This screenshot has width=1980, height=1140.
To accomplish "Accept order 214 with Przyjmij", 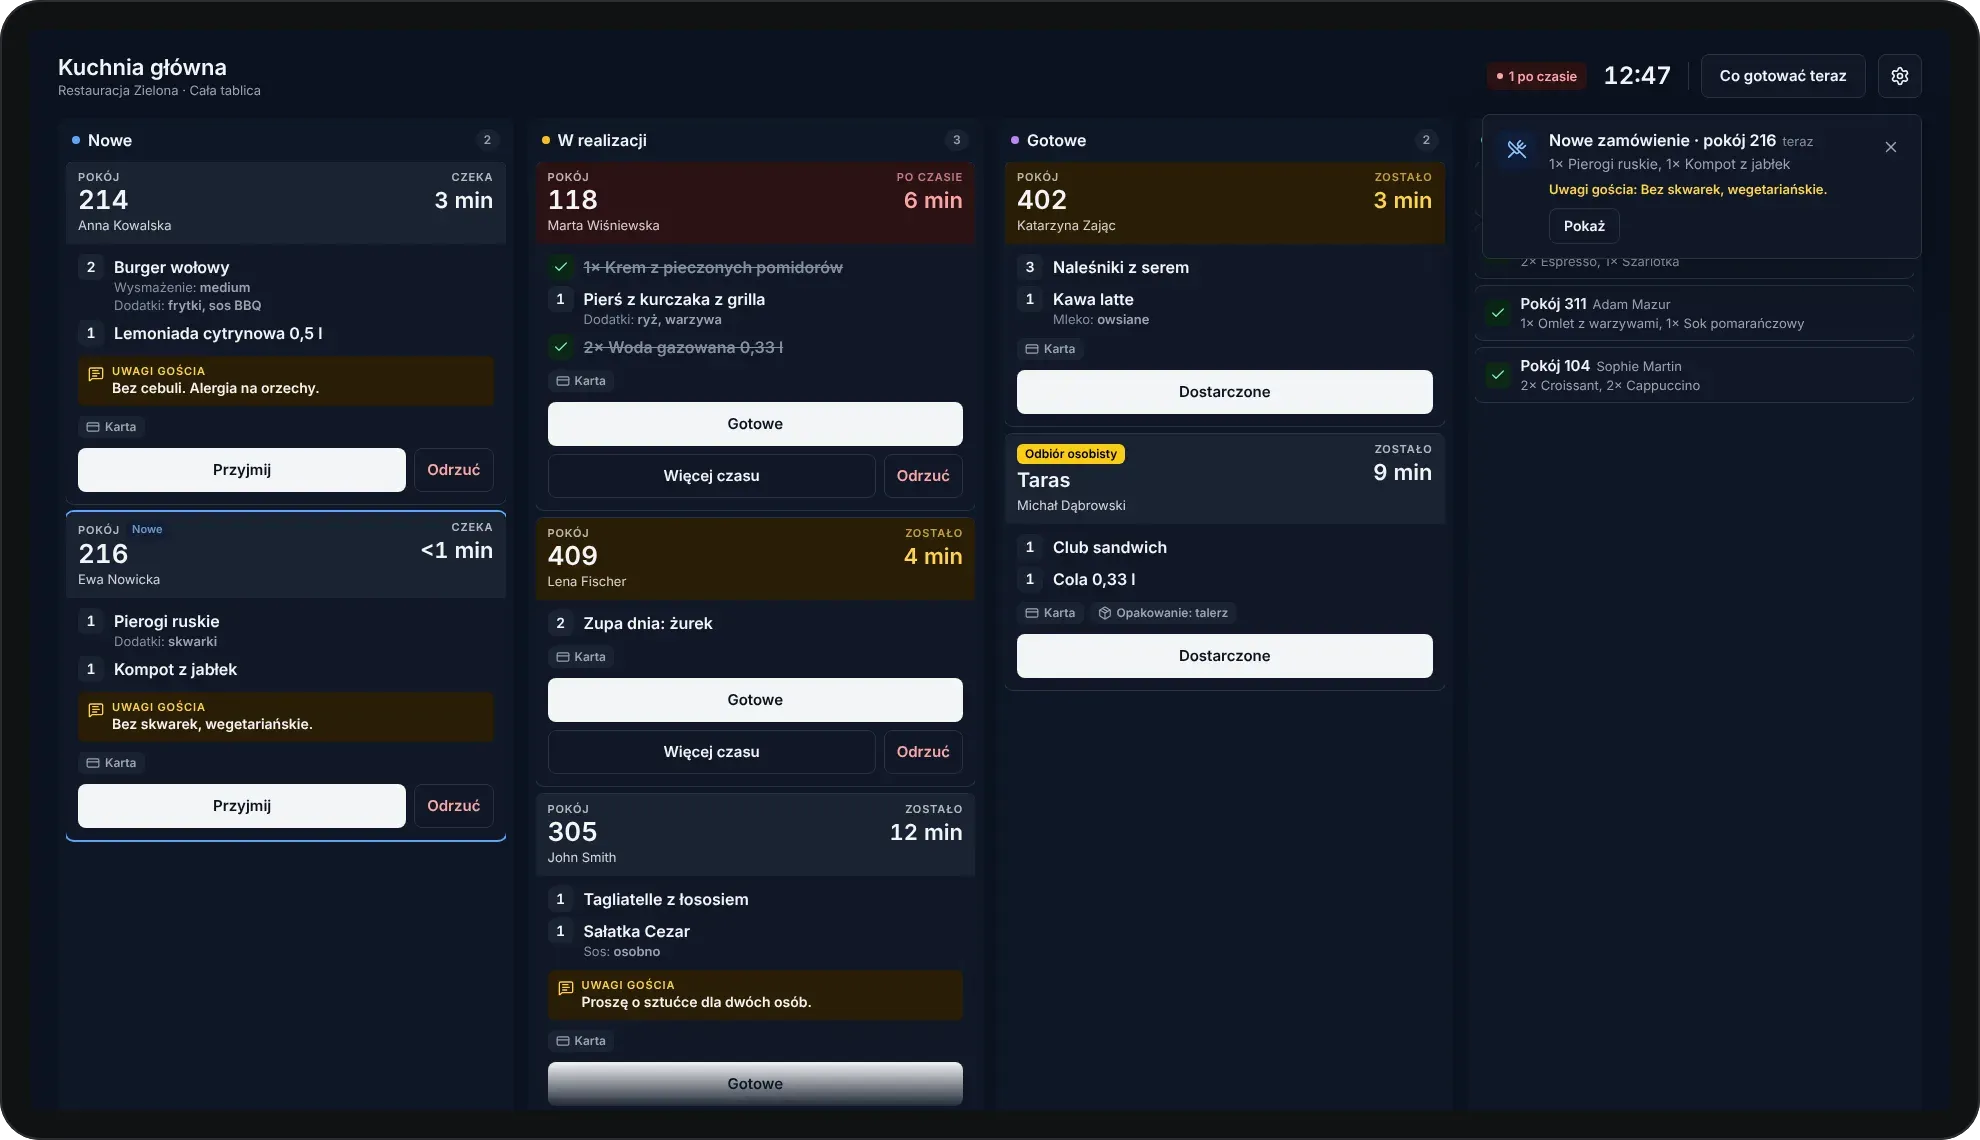I will (242, 470).
